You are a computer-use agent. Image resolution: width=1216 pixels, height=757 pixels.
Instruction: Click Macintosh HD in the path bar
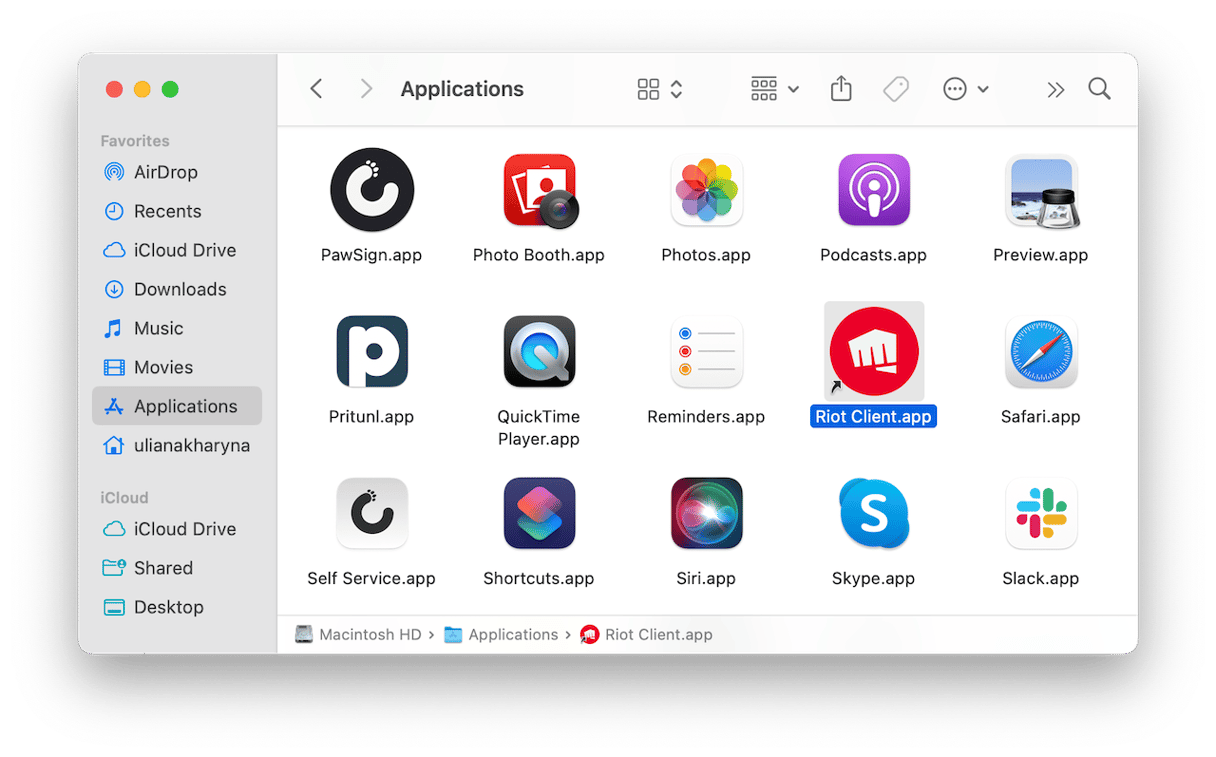click(x=358, y=634)
